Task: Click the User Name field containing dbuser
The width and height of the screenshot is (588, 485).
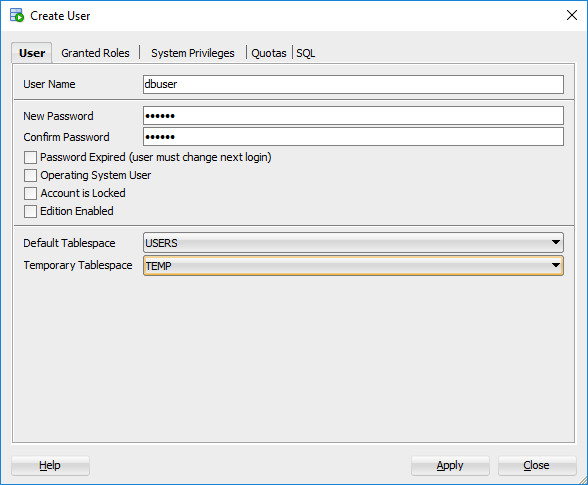Action: click(x=353, y=84)
